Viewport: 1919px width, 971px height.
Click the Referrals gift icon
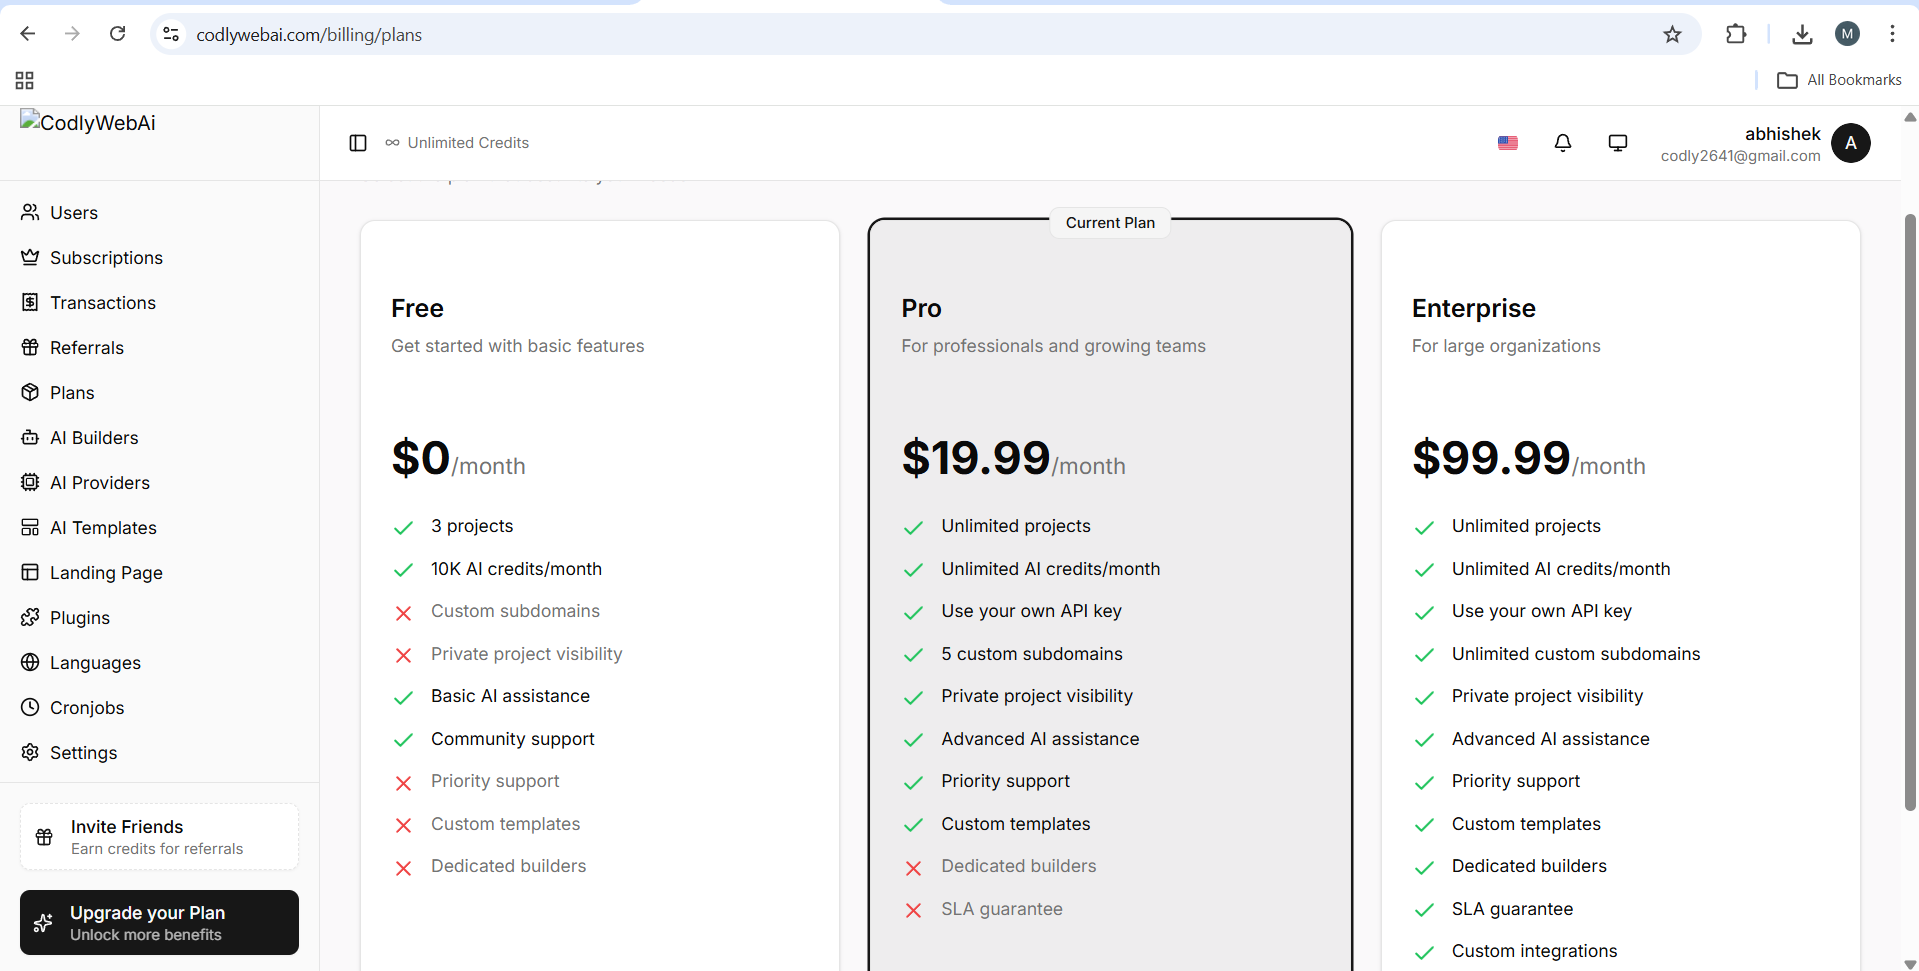tap(30, 348)
